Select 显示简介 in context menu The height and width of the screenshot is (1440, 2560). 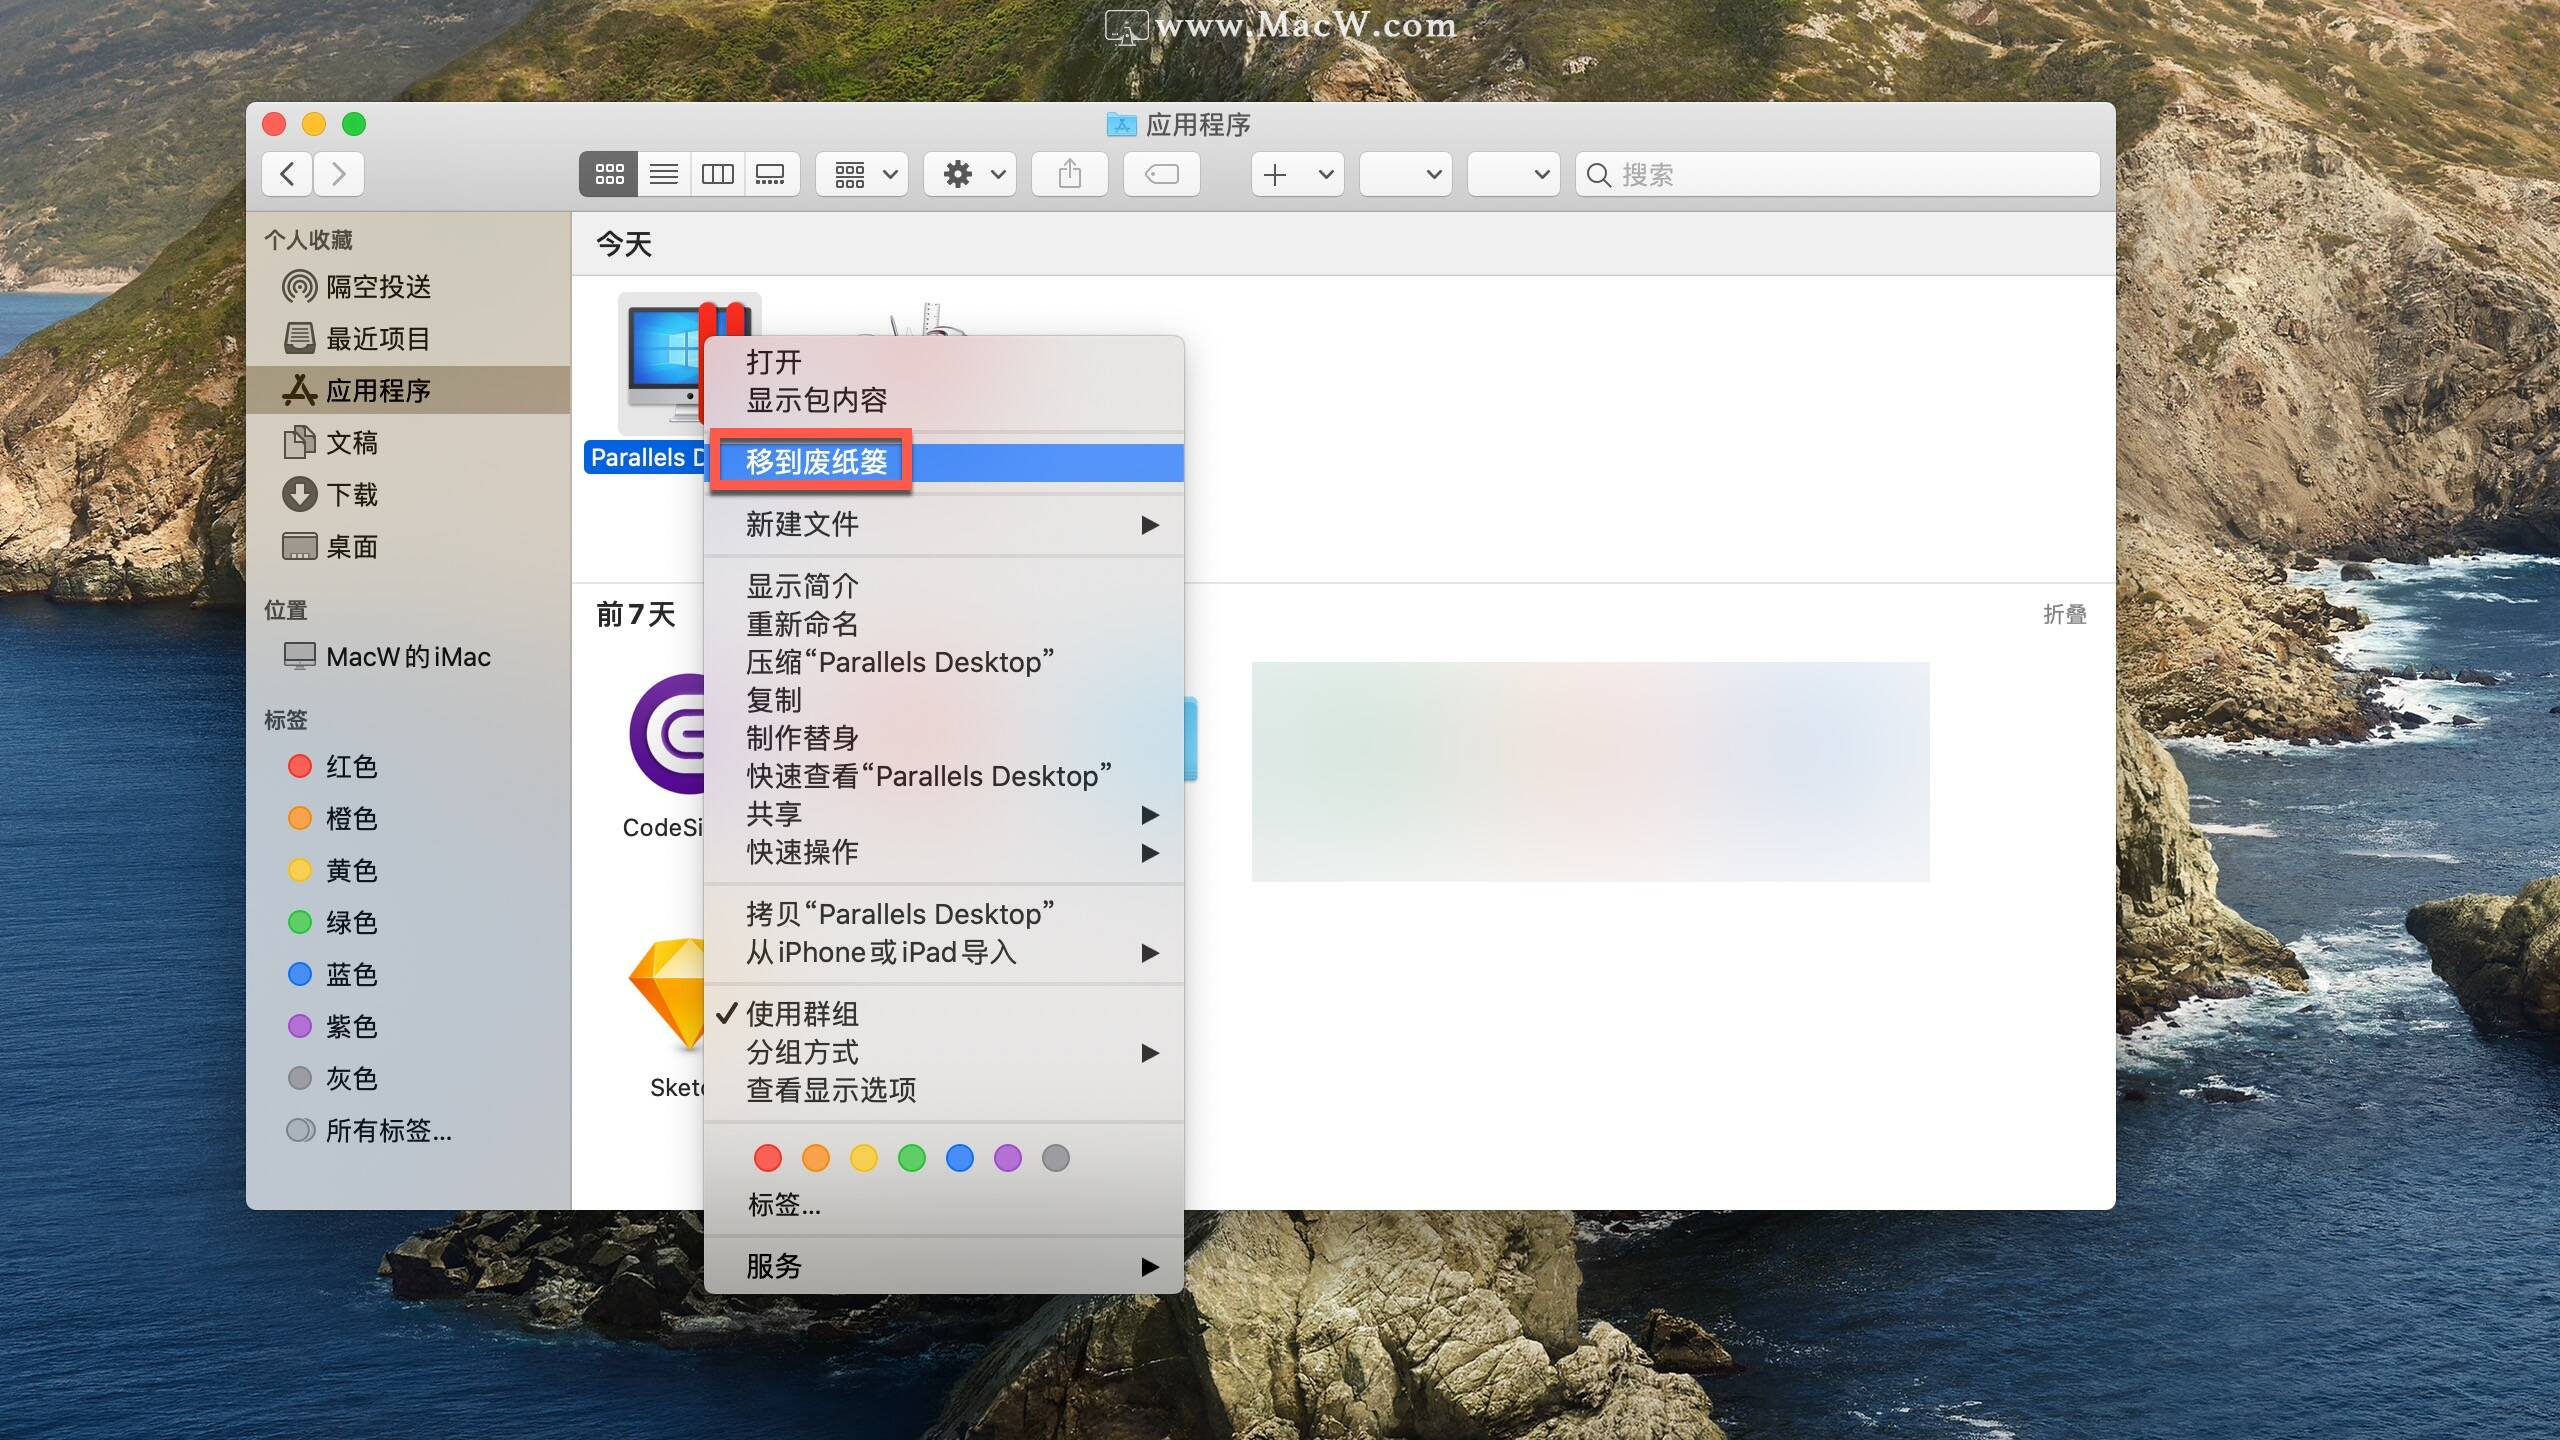click(802, 586)
